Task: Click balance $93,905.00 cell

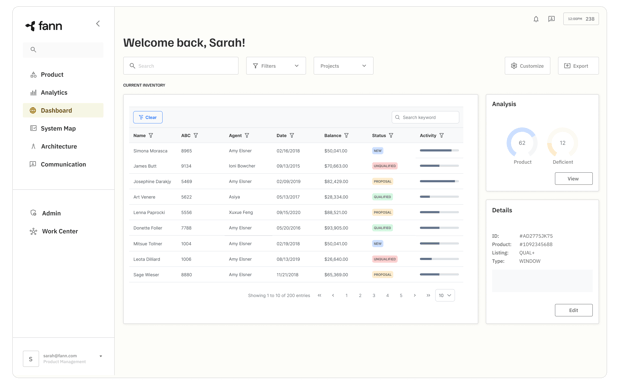Action: [x=336, y=228]
